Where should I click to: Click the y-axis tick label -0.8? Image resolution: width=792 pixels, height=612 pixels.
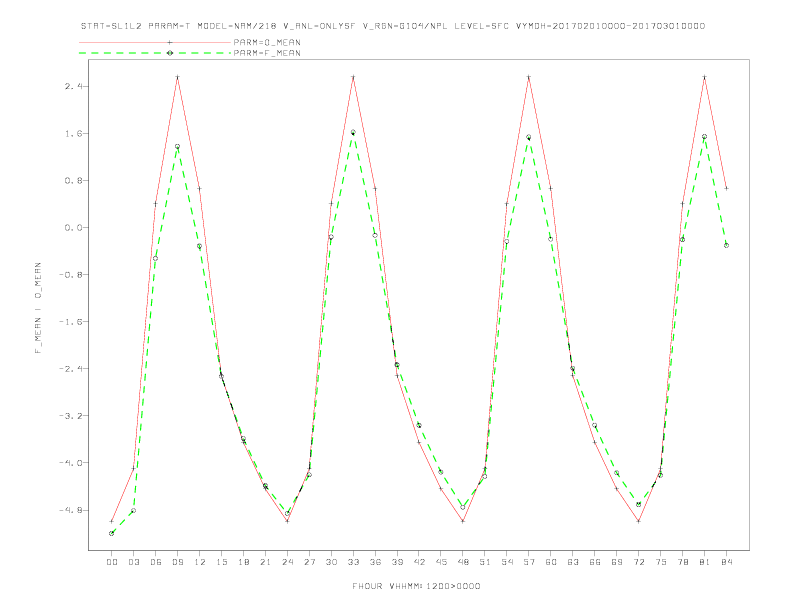pyautogui.click(x=71, y=275)
